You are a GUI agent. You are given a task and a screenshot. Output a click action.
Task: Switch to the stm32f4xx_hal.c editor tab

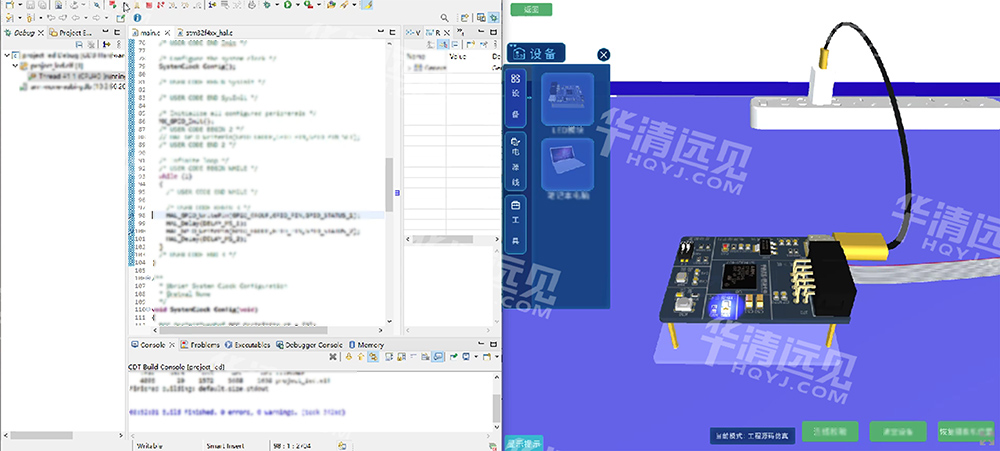pyautogui.click(x=204, y=33)
